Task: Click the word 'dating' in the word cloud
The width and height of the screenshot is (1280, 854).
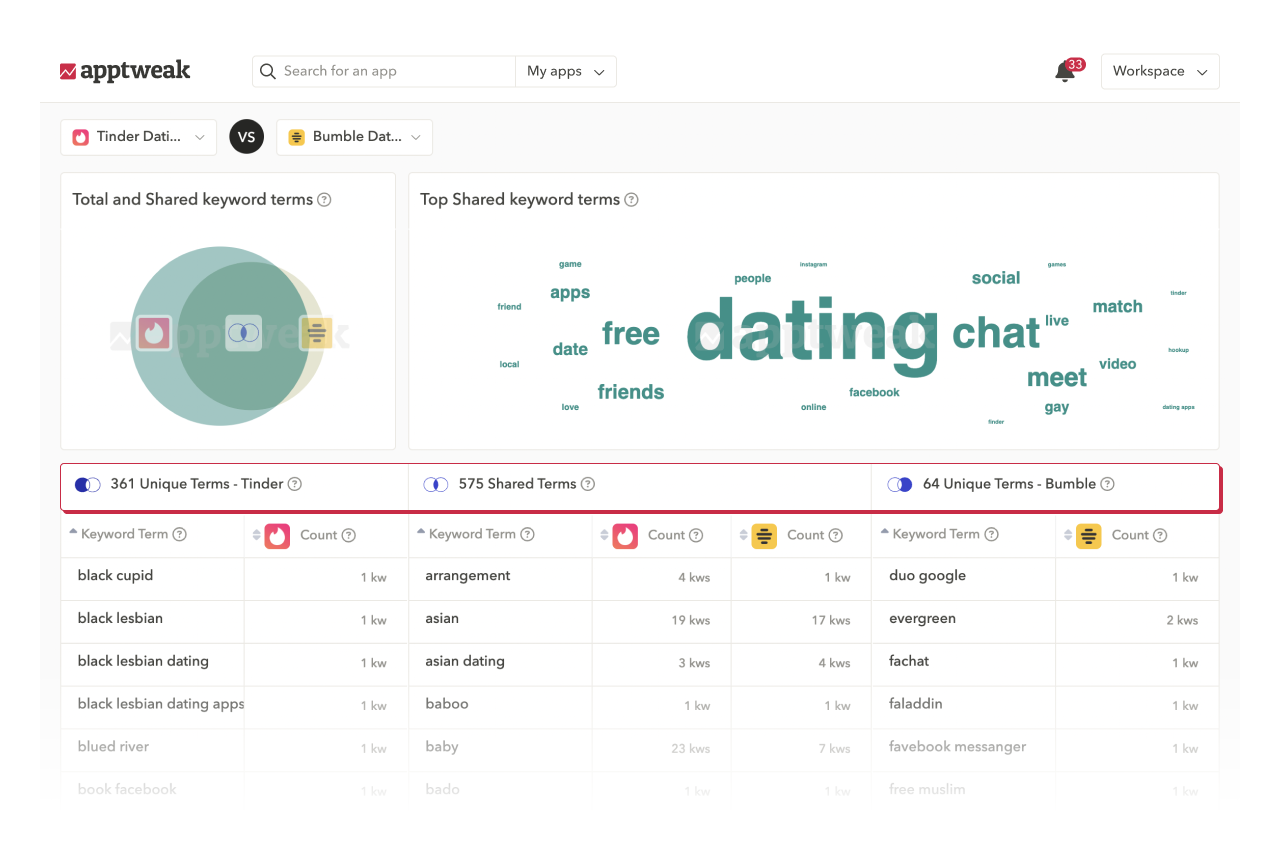Action: click(x=812, y=335)
